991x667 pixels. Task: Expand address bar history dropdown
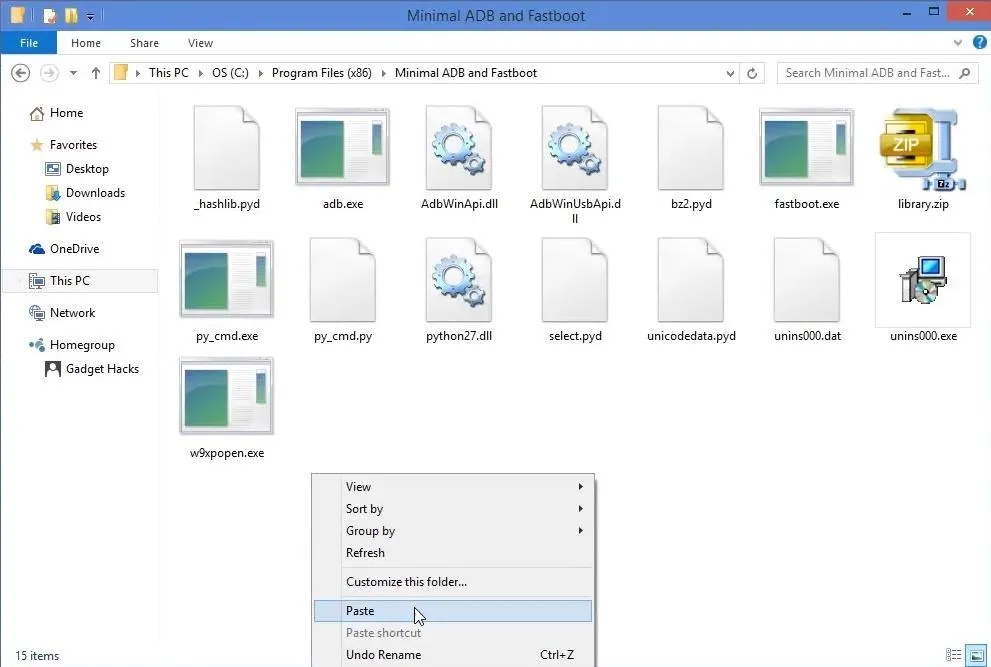(x=730, y=73)
